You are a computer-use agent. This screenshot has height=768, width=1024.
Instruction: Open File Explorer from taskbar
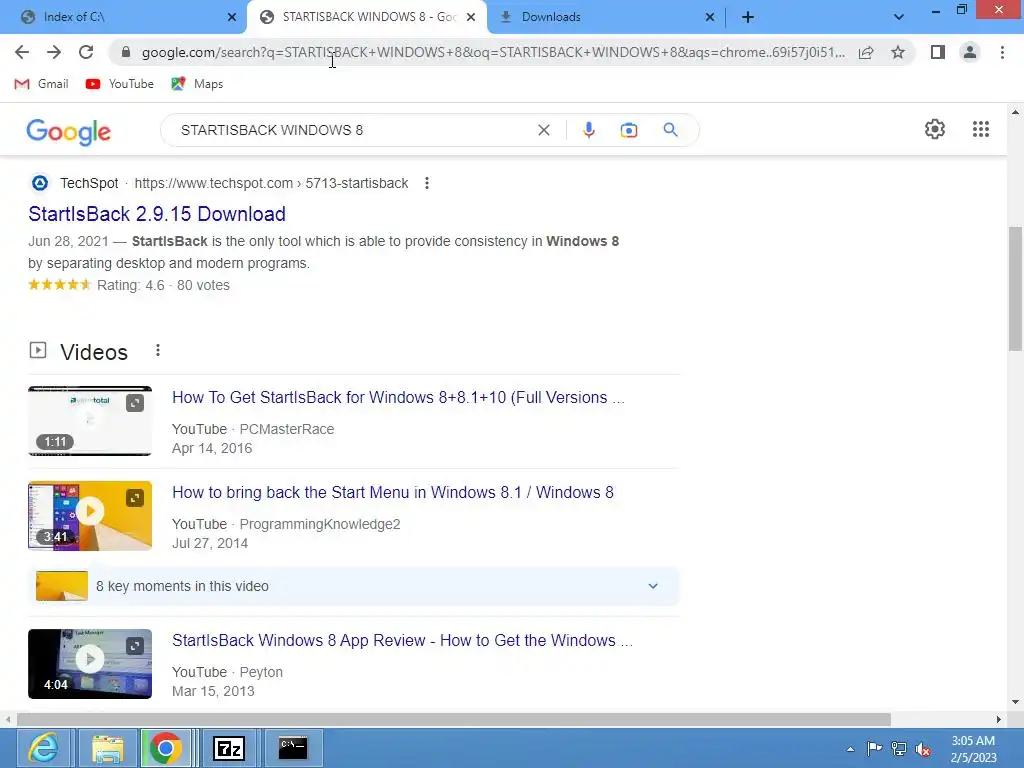pyautogui.click(x=108, y=748)
